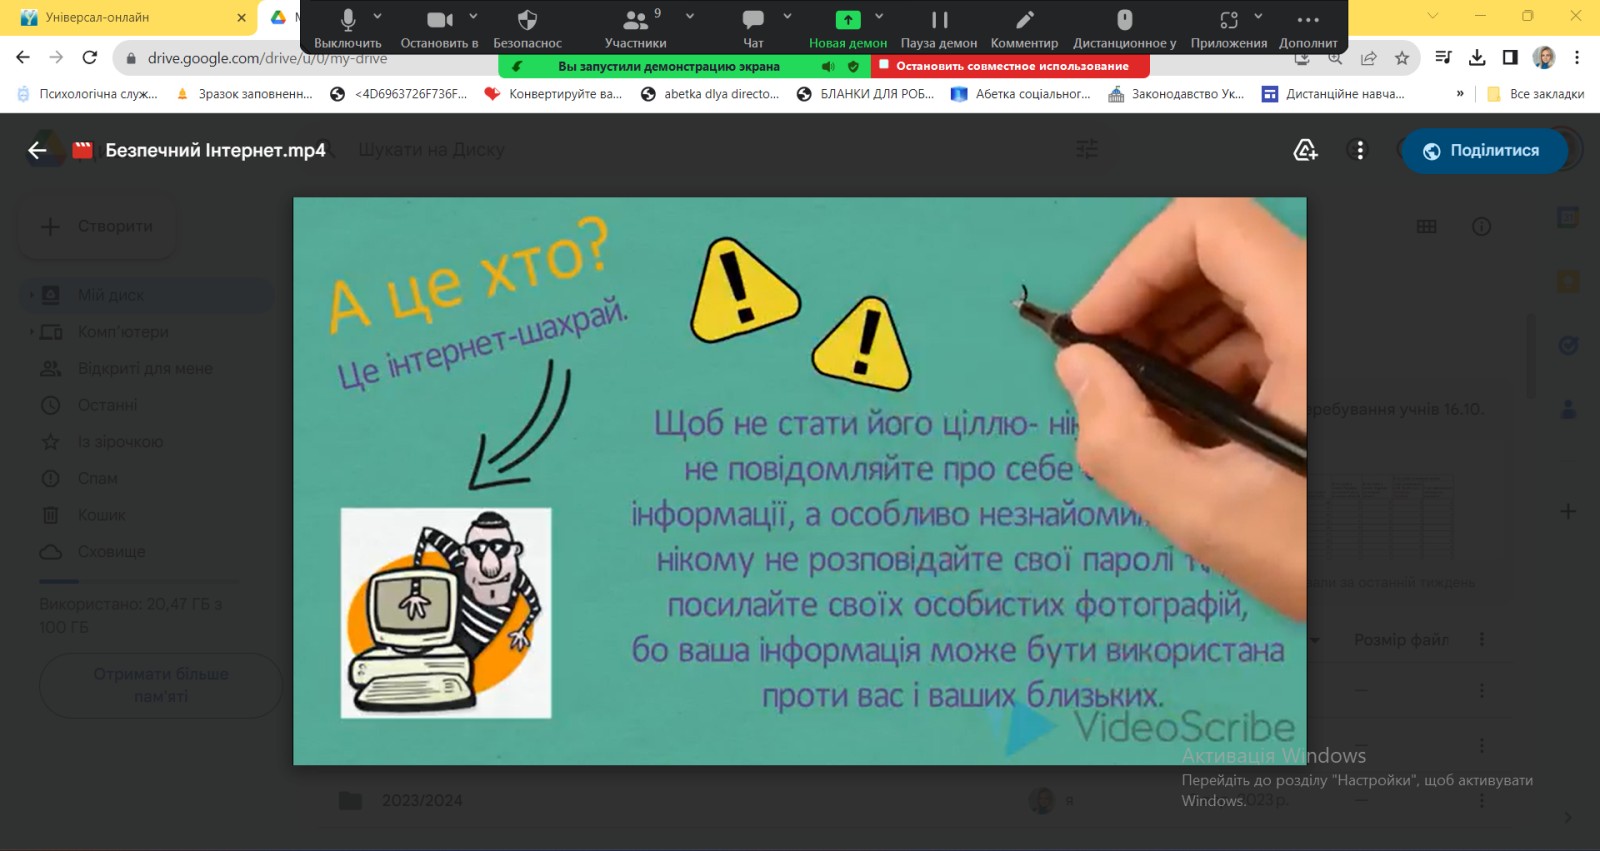Click dimmed Створити button in Drive

pos(97,226)
